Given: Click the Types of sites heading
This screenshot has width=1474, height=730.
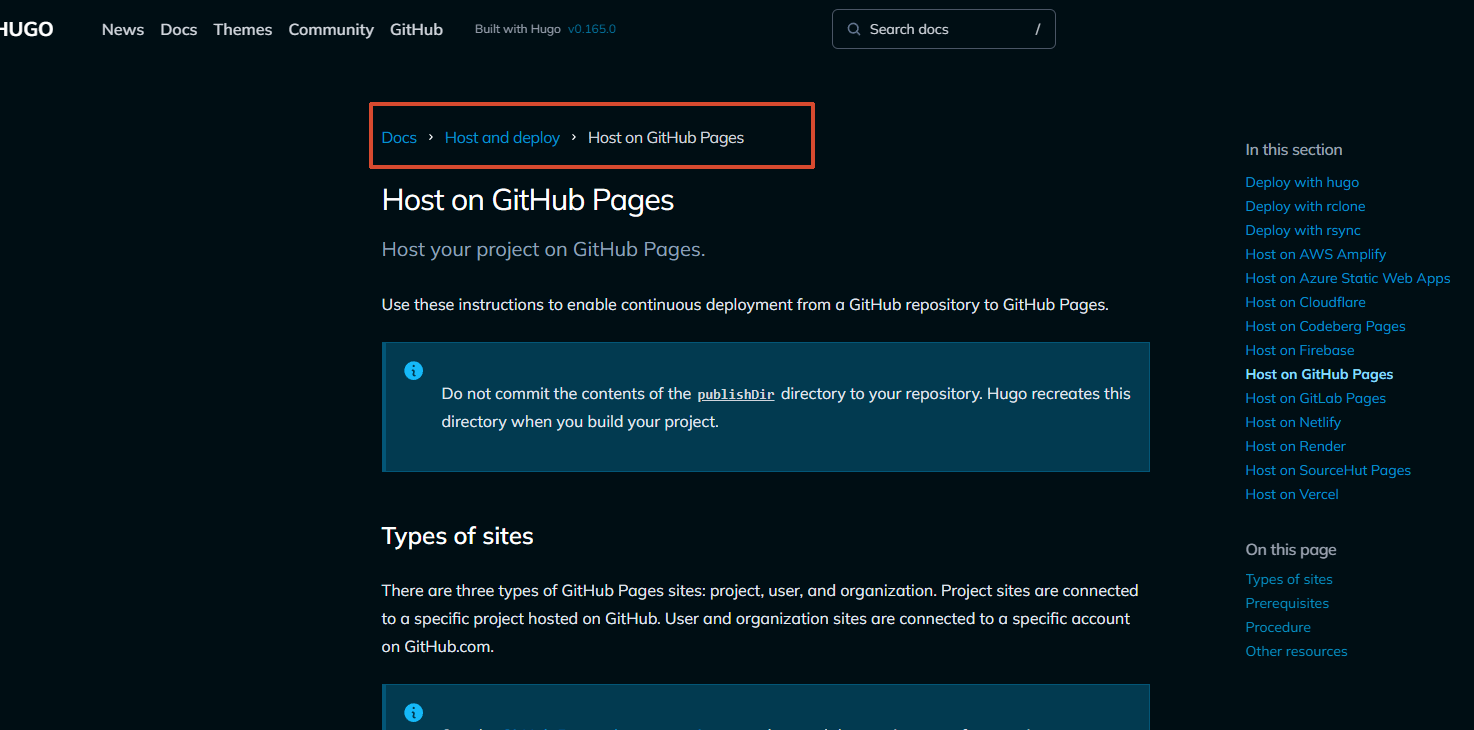Looking at the screenshot, I should point(458,536).
